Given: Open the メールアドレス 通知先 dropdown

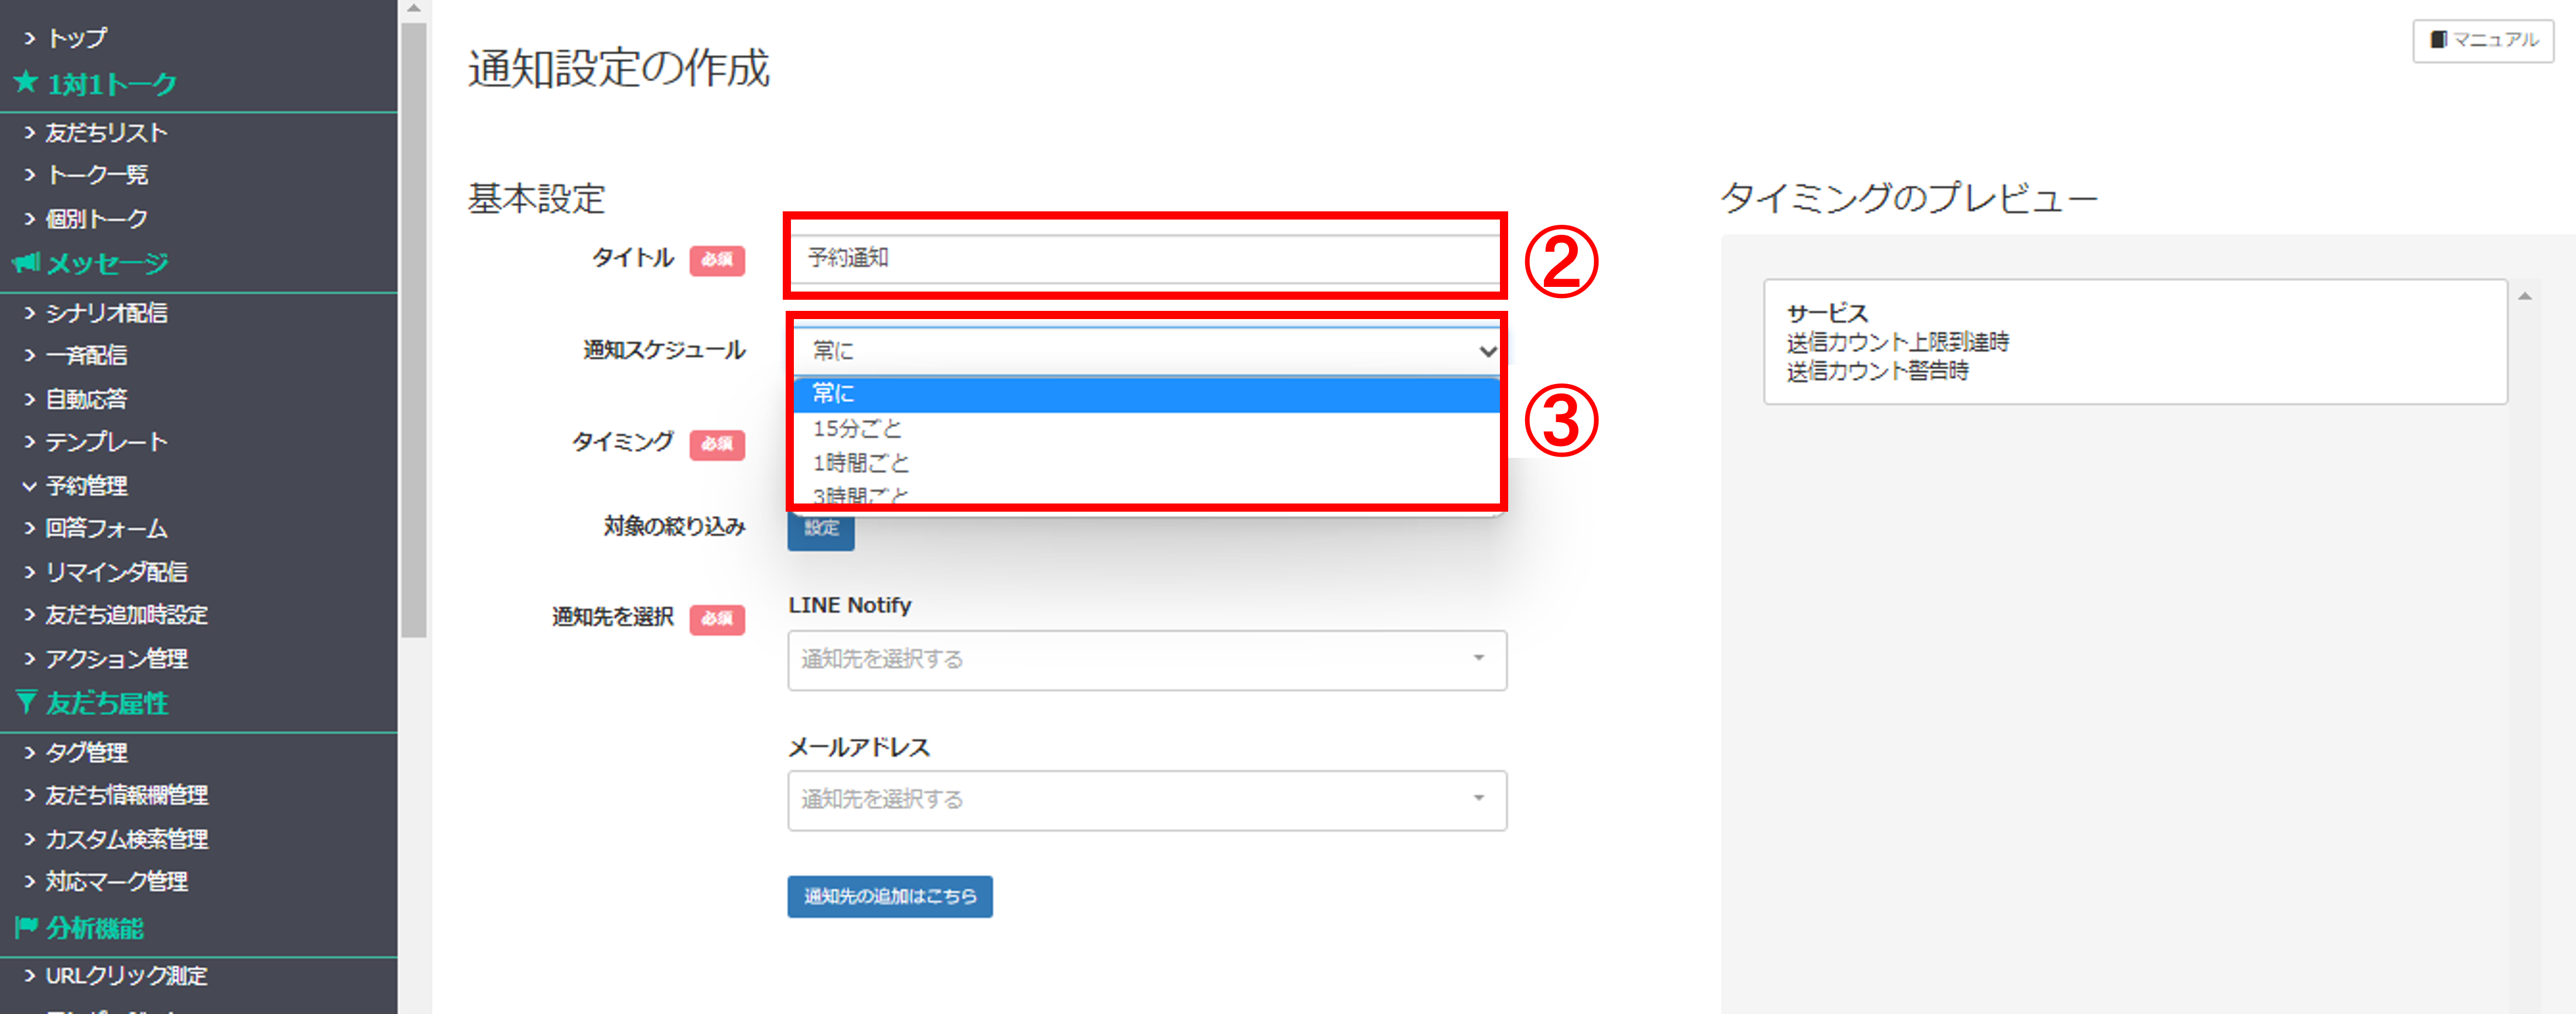Looking at the screenshot, I should [x=1147, y=799].
